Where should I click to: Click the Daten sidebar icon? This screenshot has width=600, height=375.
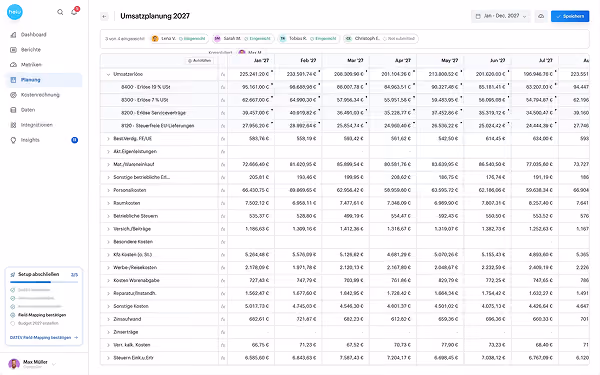(x=13, y=110)
